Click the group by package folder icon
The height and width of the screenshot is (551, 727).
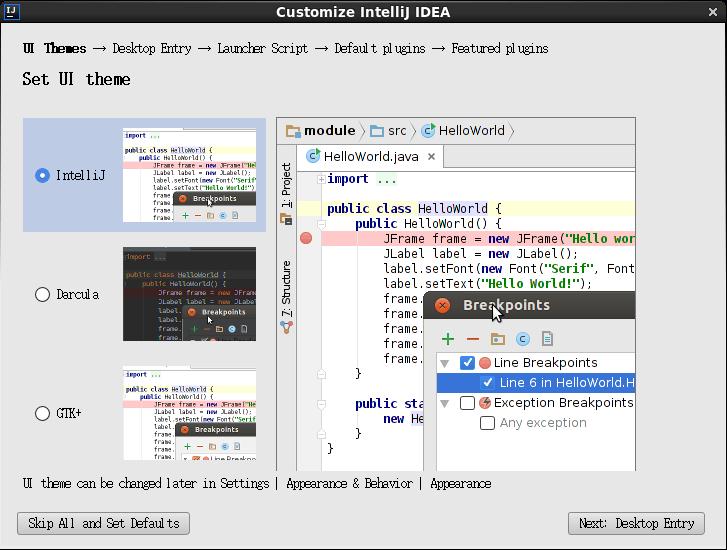[x=497, y=339]
